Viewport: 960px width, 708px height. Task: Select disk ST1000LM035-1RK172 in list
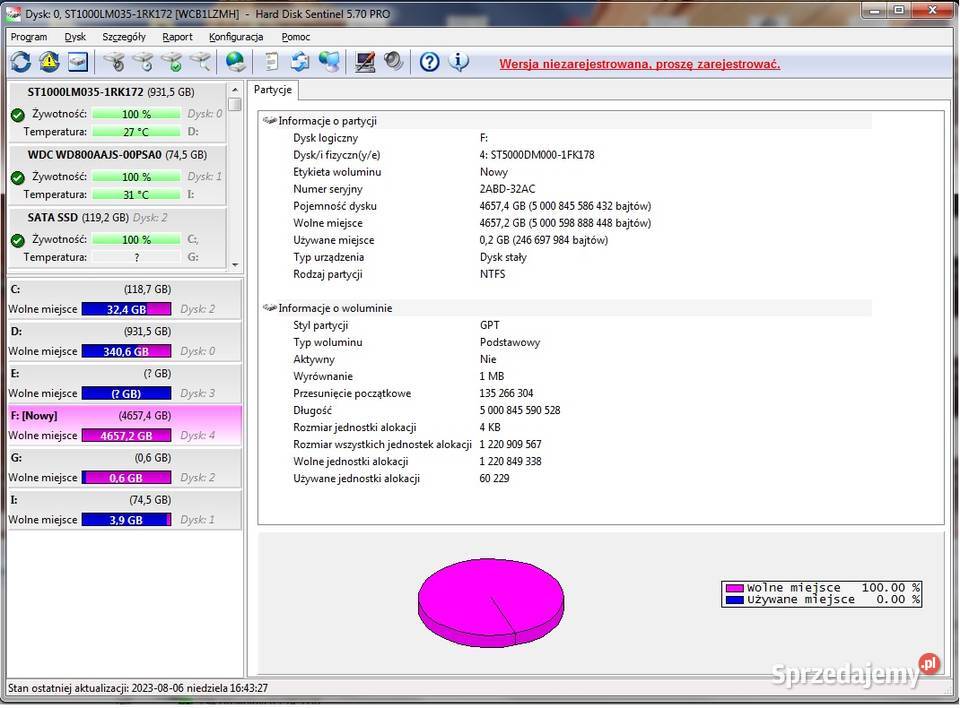[118, 111]
